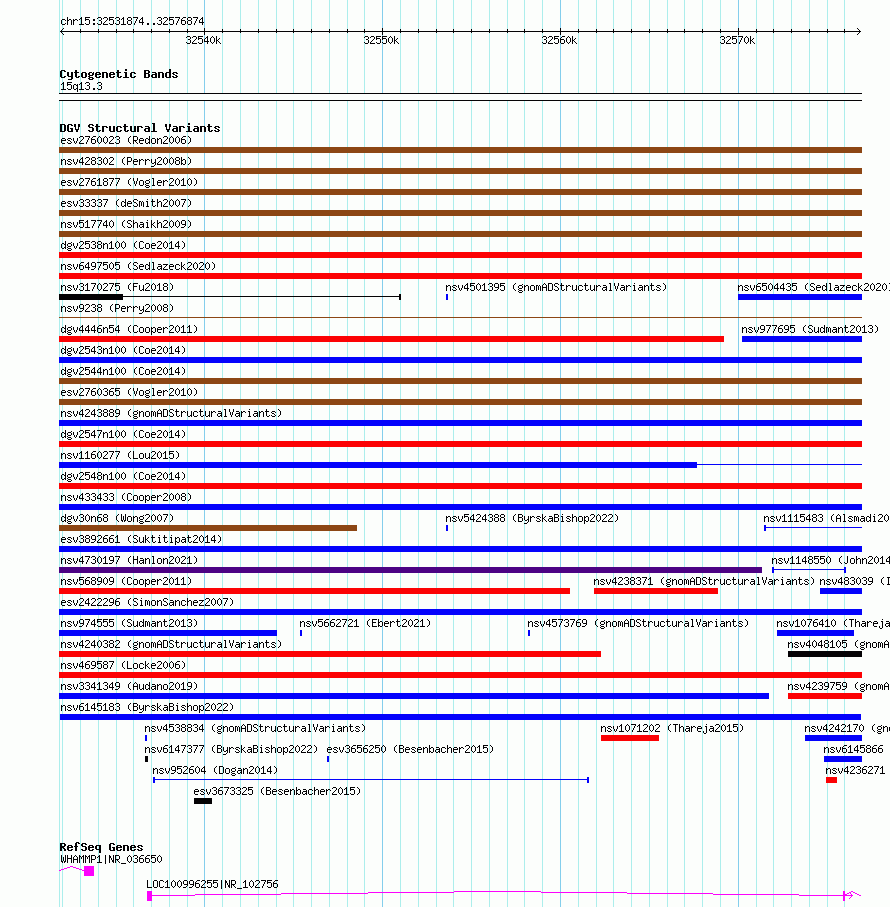Select the nsv5424388 (ByrskaBishop2022) marker

click(x=447, y=528)
